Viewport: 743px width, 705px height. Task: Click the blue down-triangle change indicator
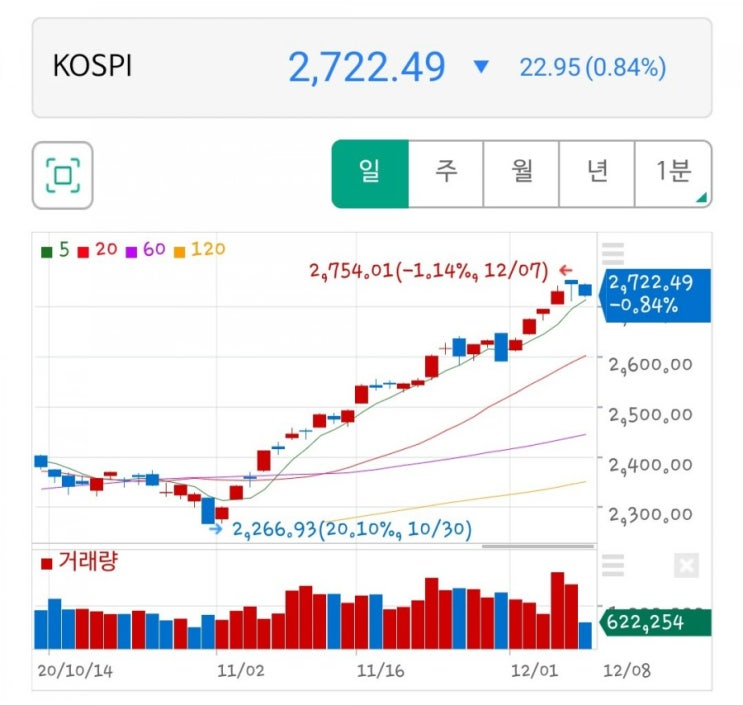[x=481, y=66]
